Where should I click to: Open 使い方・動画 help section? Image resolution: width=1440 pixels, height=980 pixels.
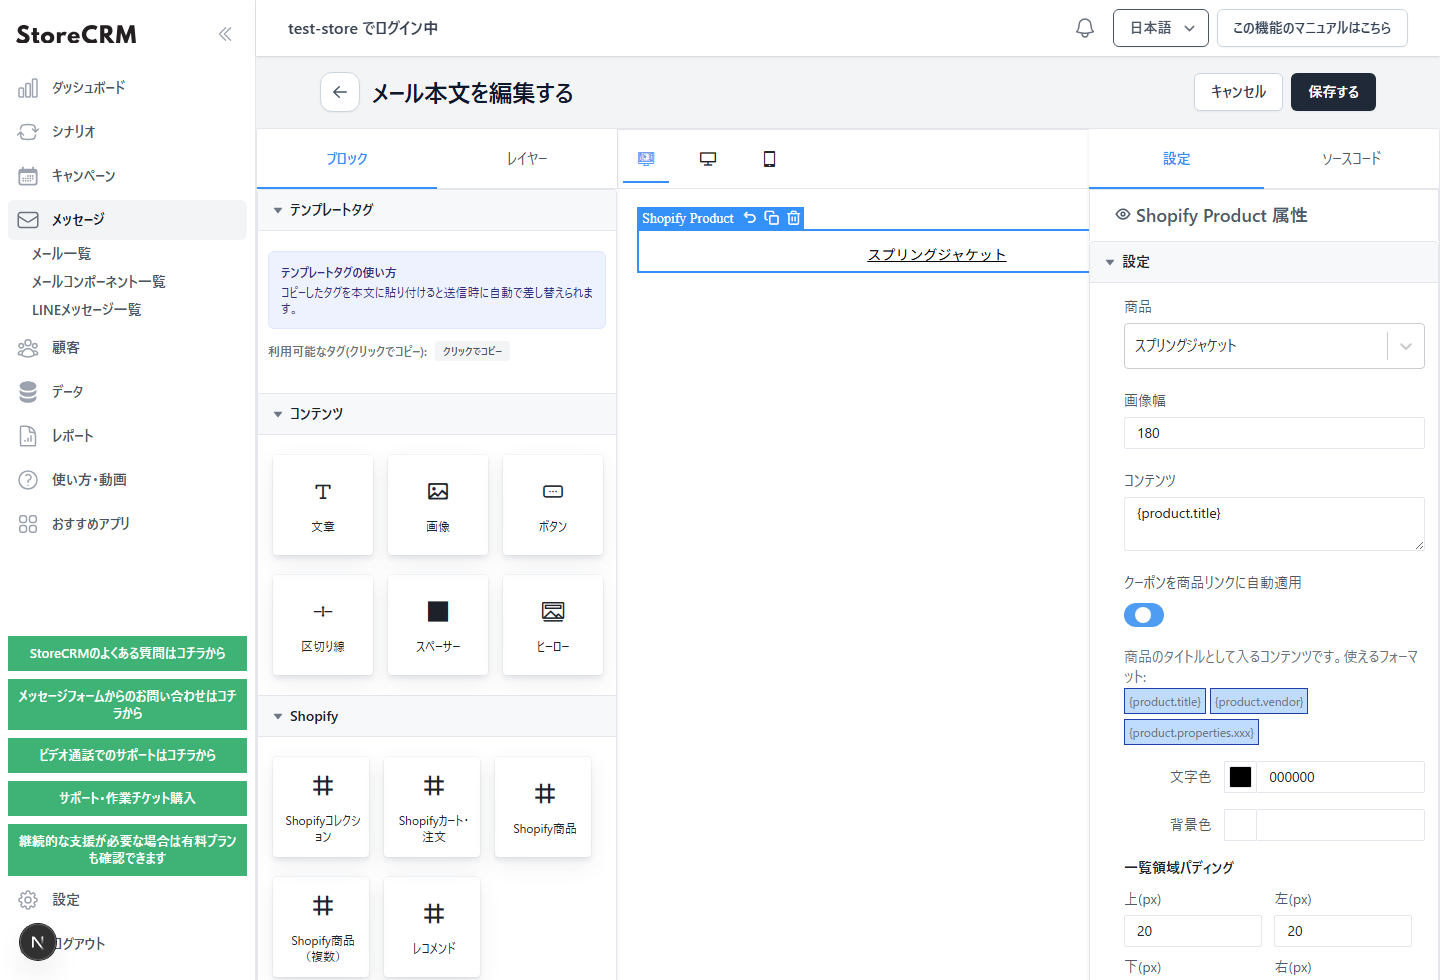tap(127, 480)
